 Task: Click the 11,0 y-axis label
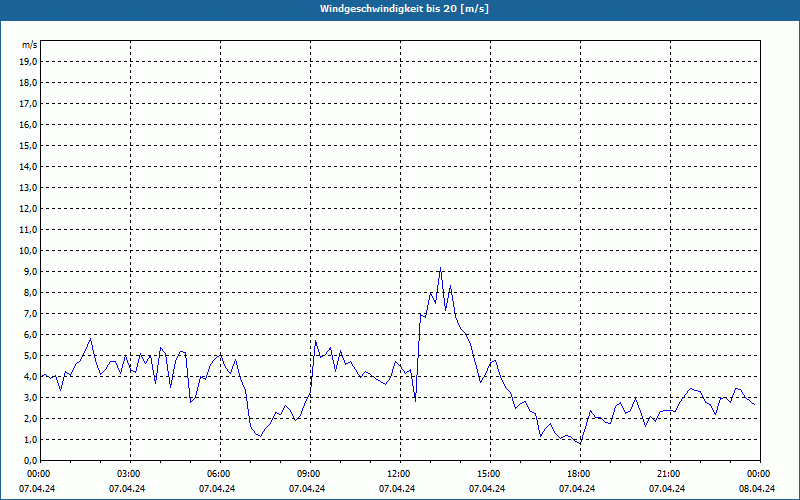28,230
